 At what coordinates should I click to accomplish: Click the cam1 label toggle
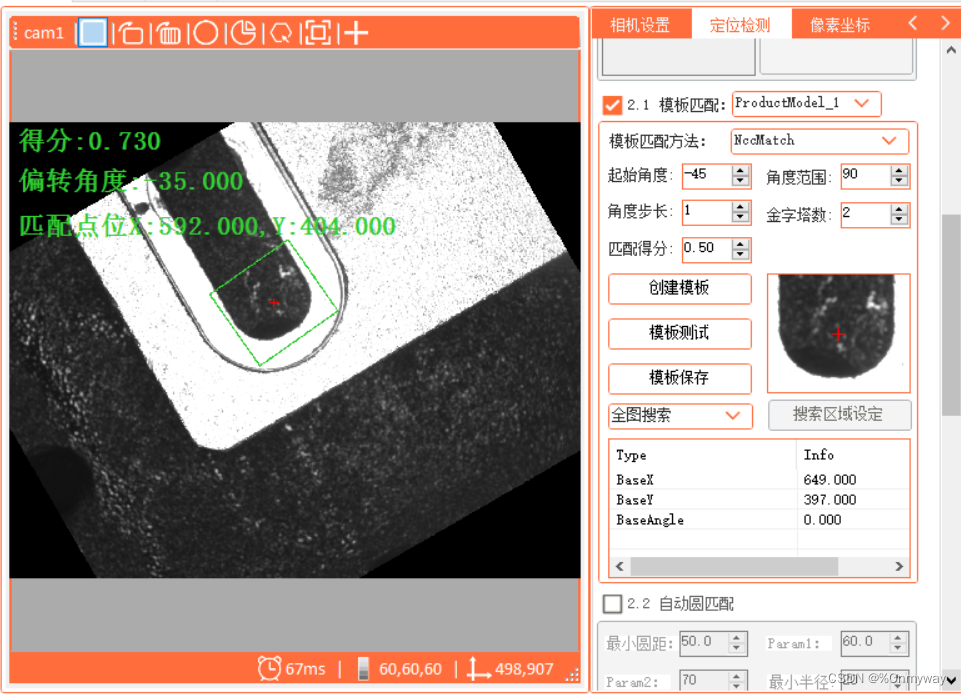42,32
